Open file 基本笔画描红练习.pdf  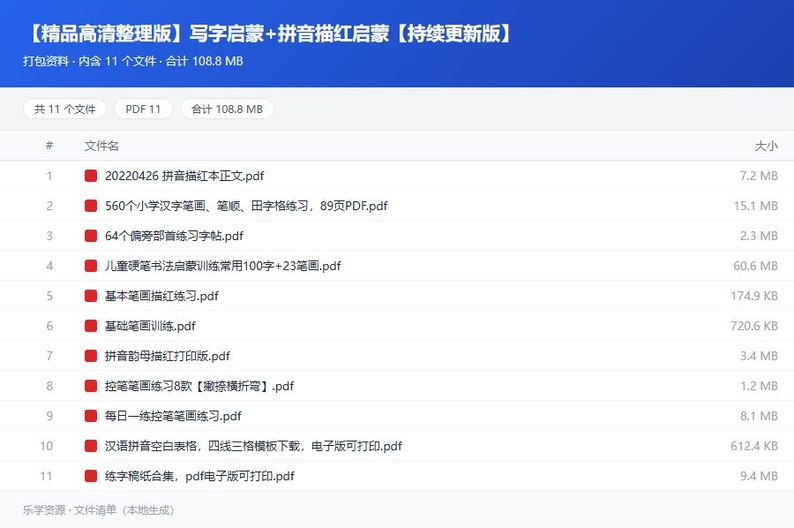[162, 296]
